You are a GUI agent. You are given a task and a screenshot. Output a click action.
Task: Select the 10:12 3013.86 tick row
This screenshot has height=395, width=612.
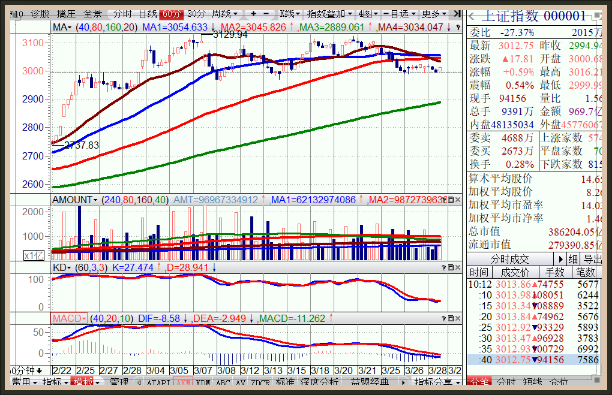[534, 285]
